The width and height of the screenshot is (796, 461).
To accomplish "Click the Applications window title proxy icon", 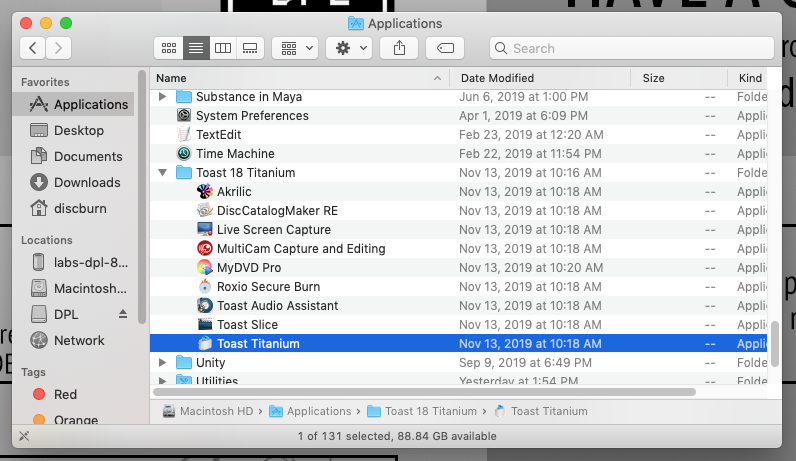I will click(x=355, y=23).
